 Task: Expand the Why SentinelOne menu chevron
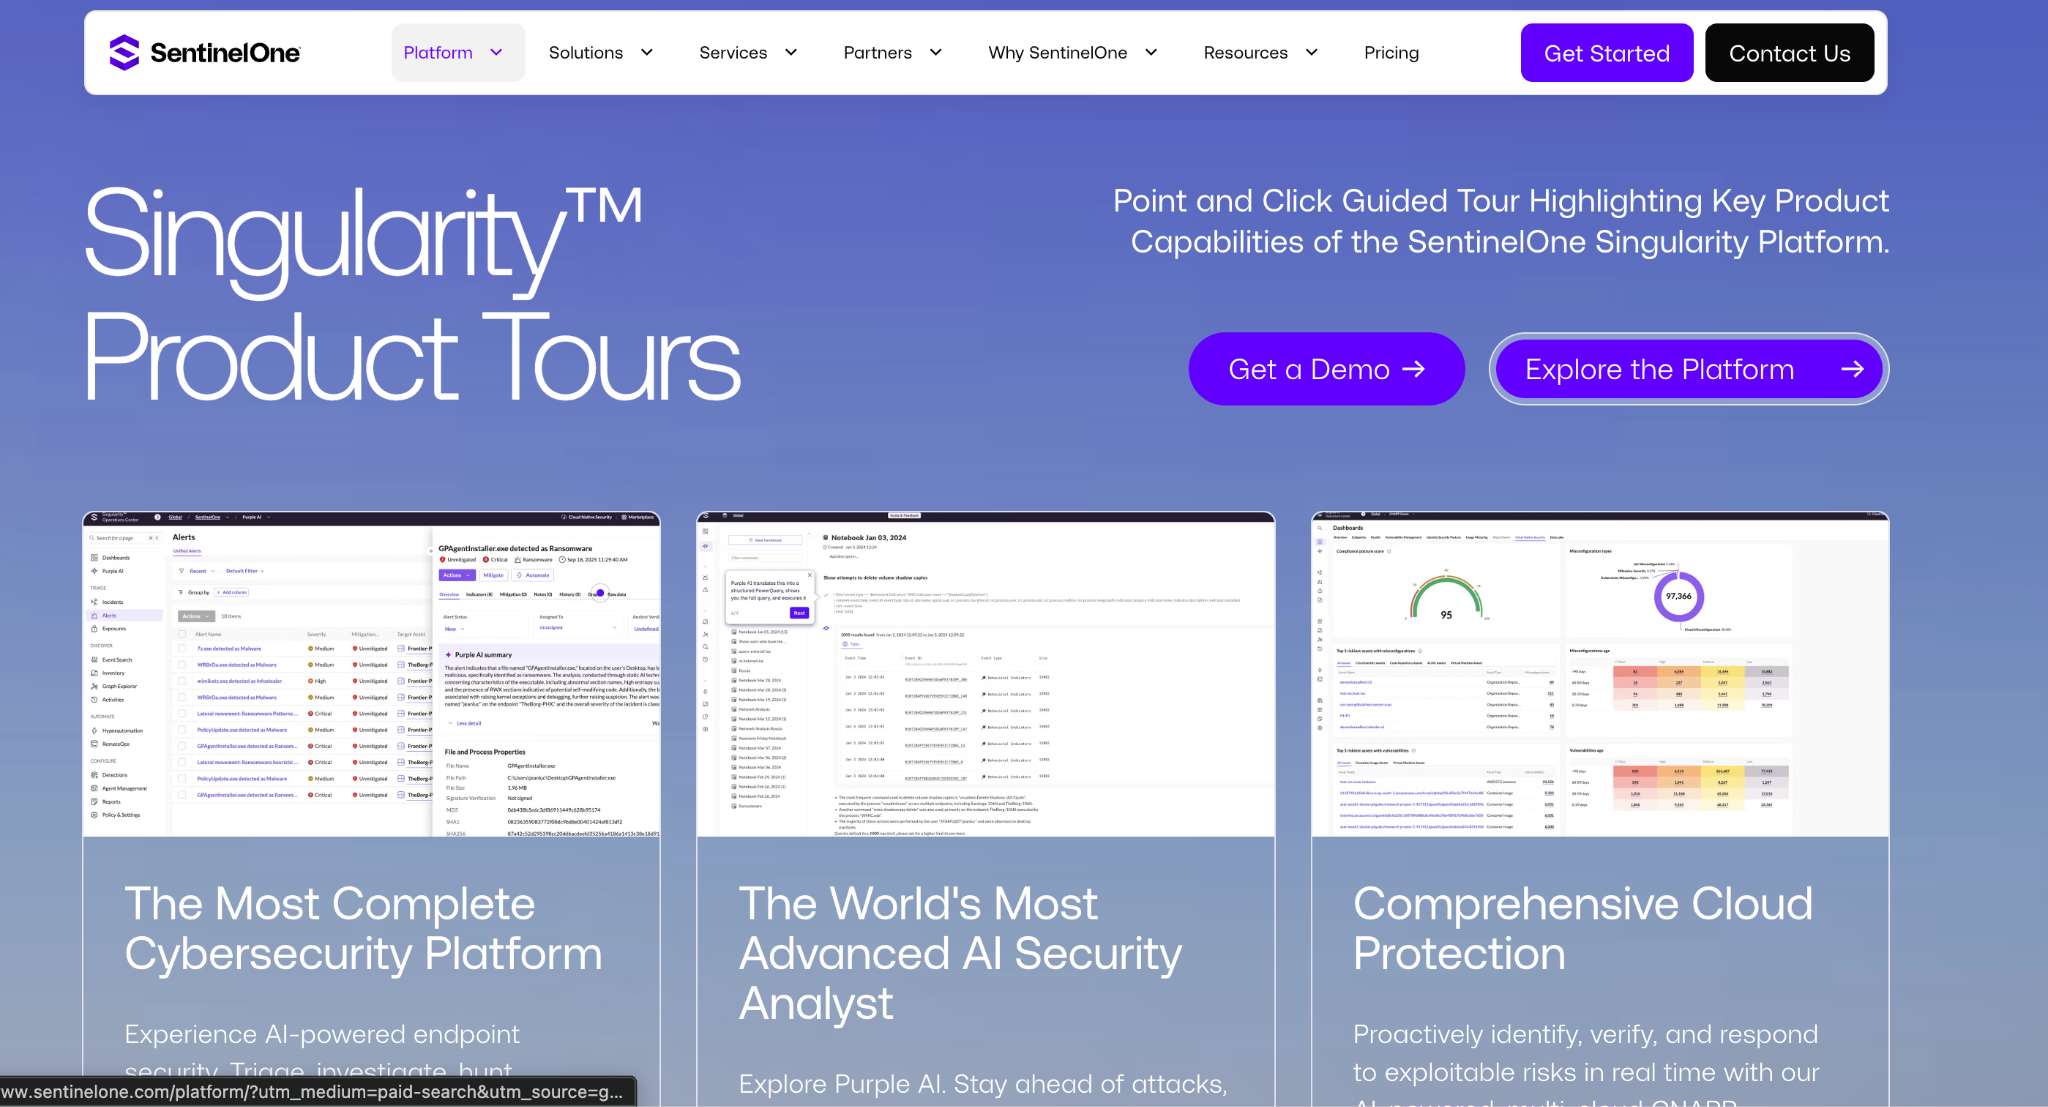point(1151,53)
